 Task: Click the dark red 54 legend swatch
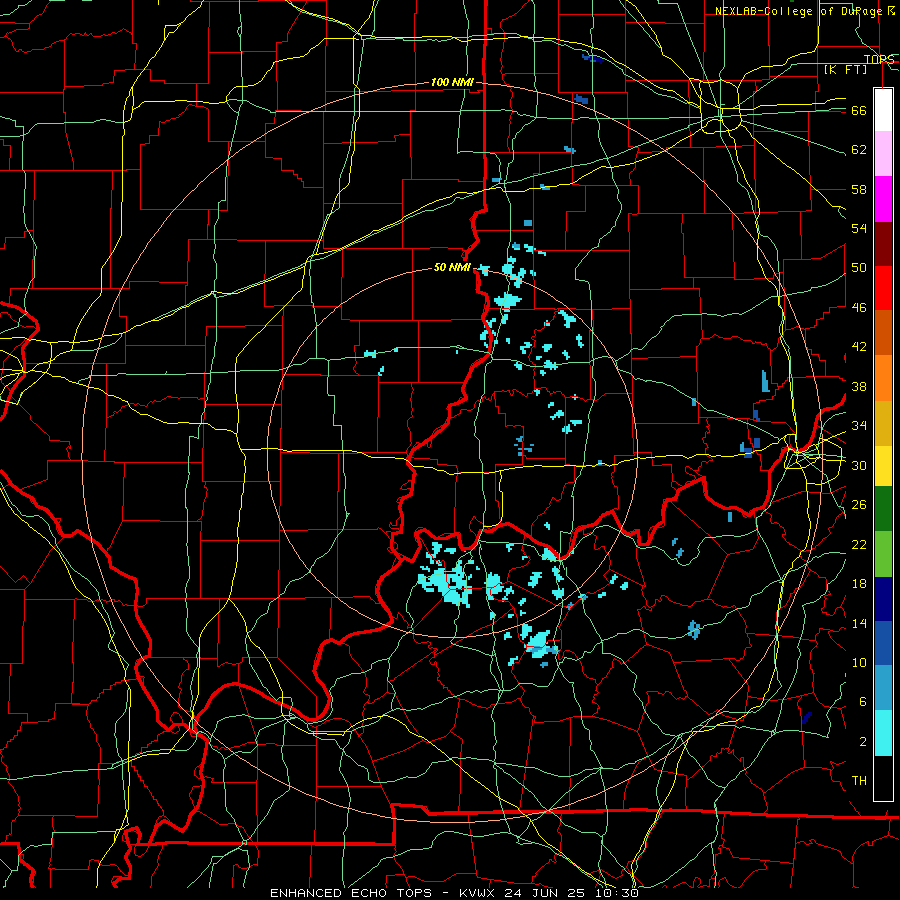[883, 243]
